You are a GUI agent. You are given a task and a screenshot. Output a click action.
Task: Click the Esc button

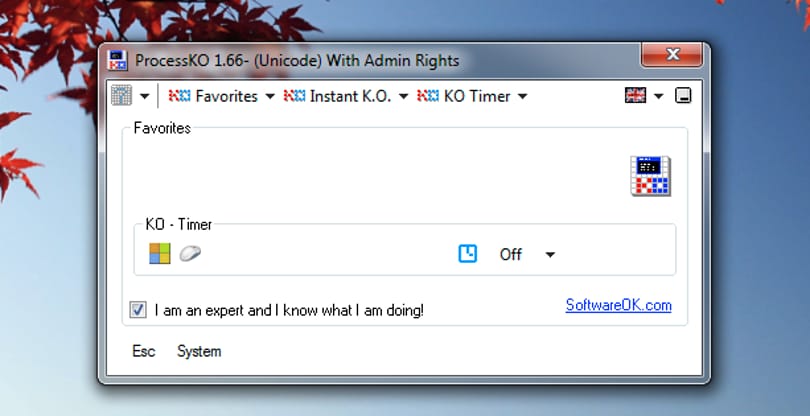[x=144, y=351]
